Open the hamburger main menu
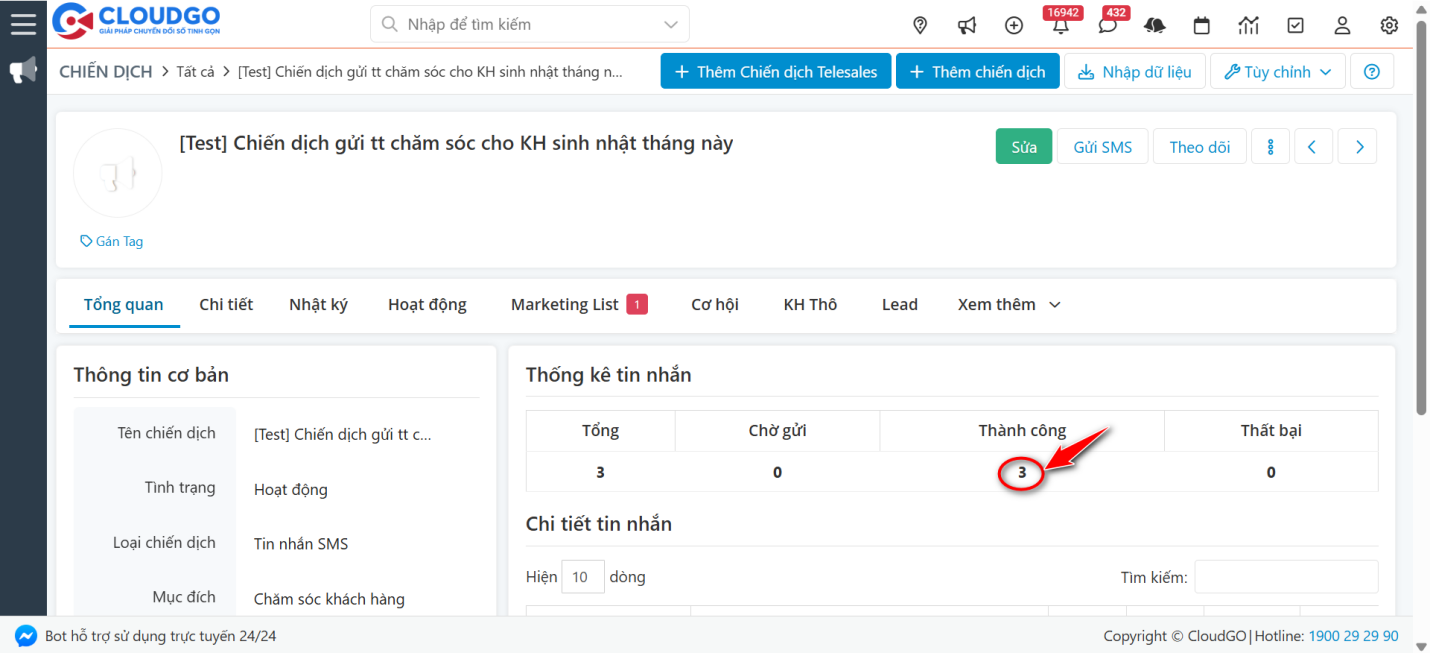The image size is (1430, 653). [22, 23]
